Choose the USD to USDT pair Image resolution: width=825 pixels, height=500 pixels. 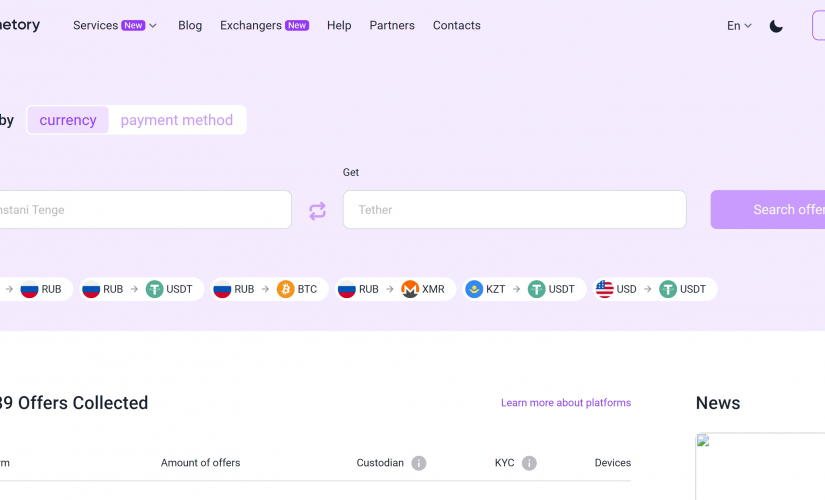pos(655,289)
